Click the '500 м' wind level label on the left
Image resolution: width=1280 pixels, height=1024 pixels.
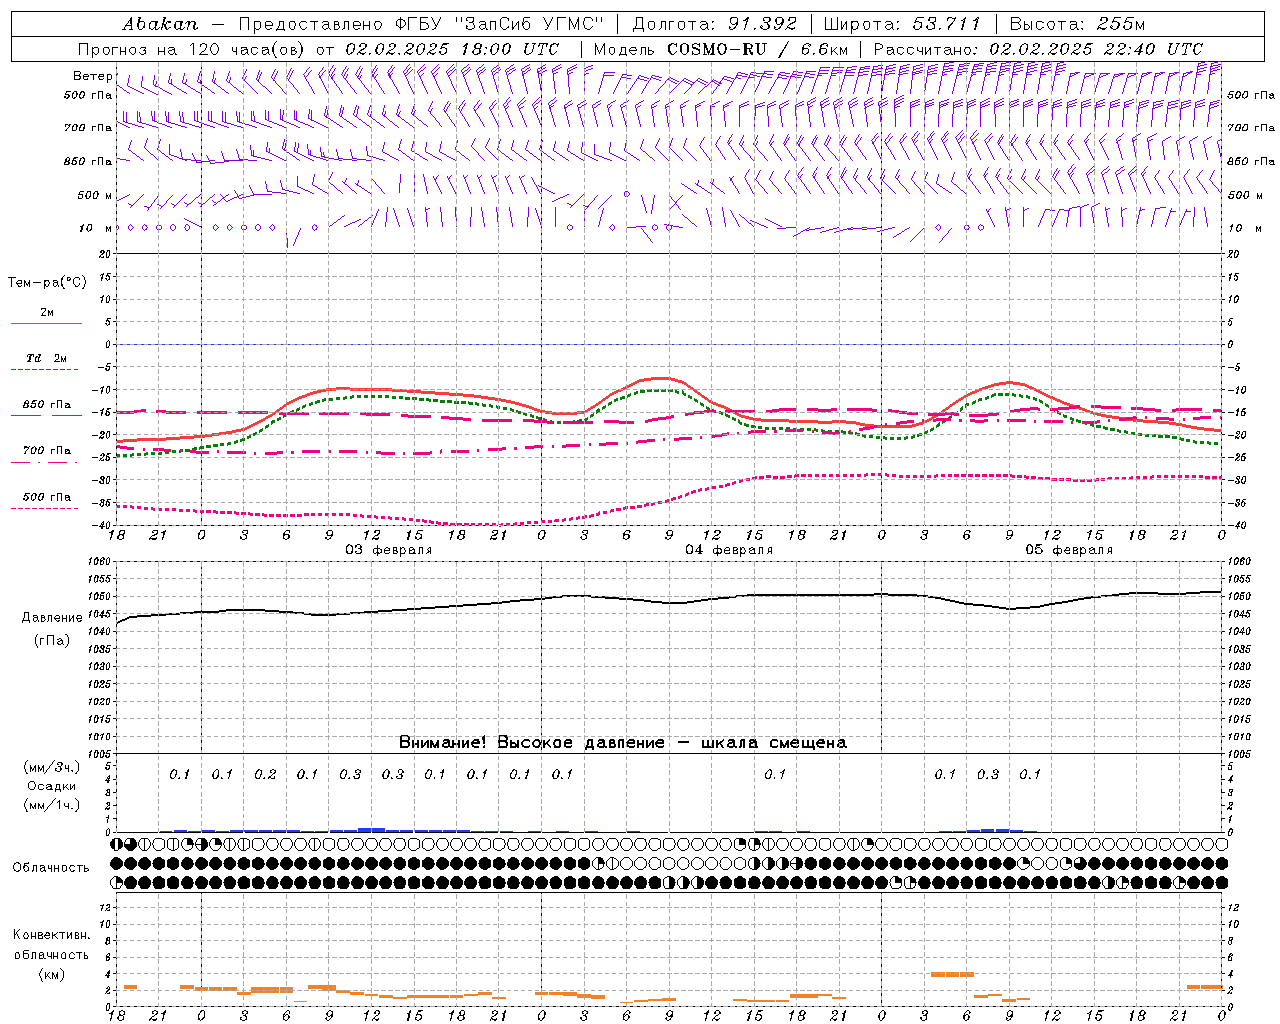95,195
